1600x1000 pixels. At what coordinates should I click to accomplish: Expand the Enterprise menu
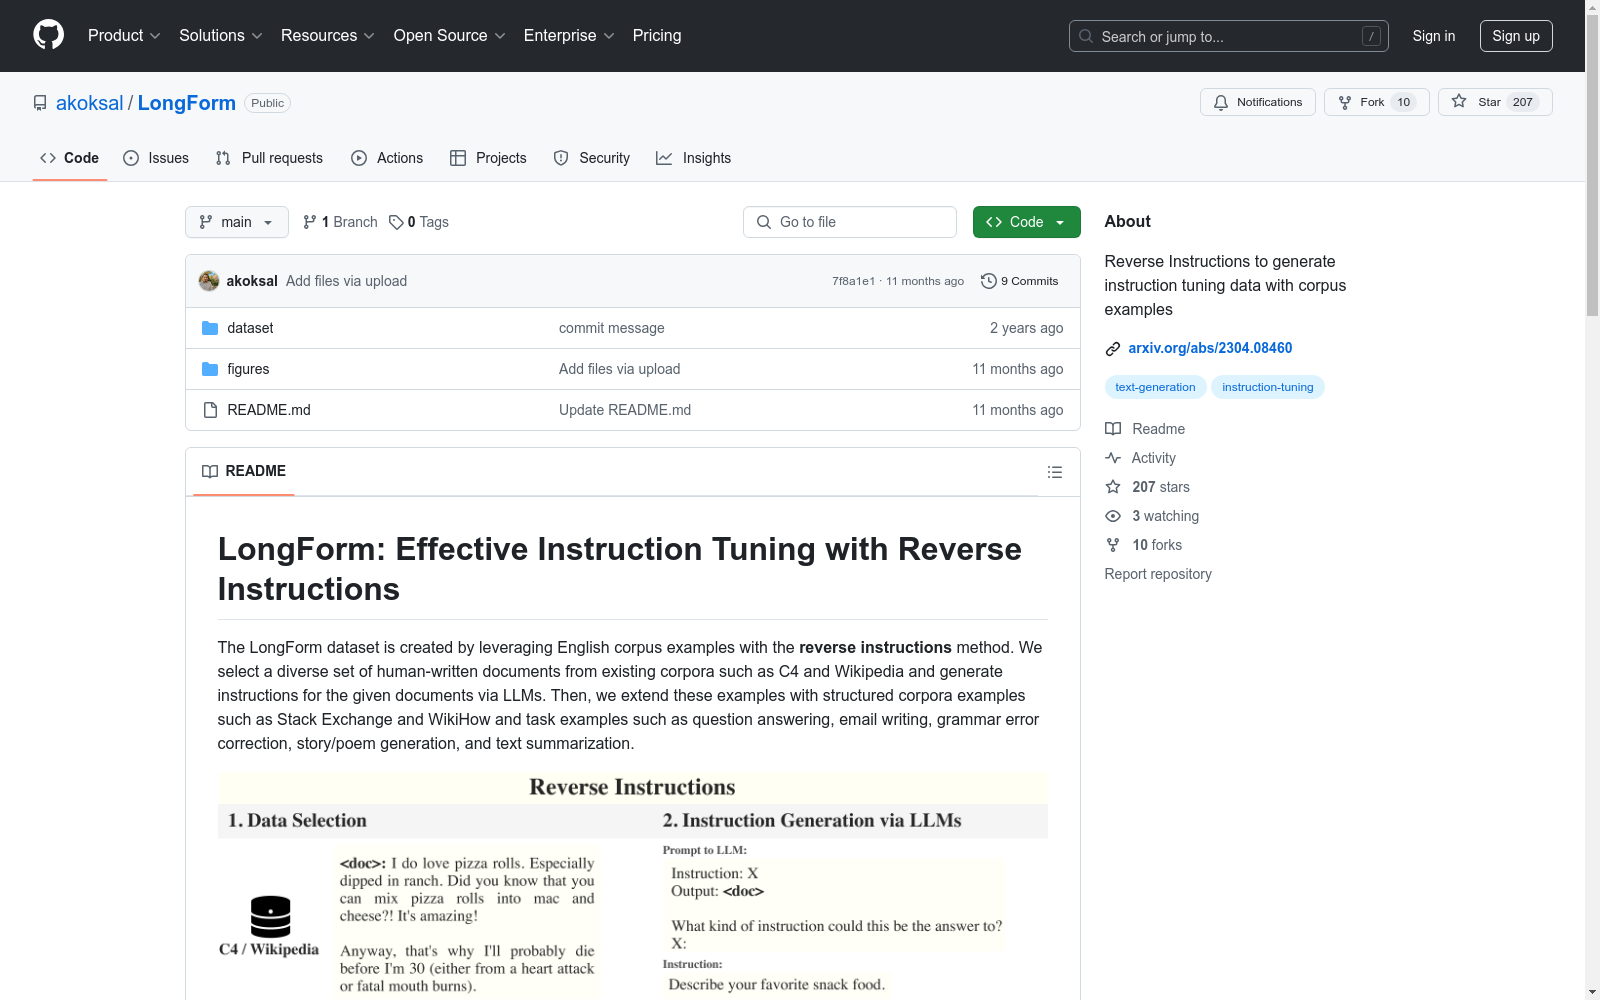click(569, 35)
